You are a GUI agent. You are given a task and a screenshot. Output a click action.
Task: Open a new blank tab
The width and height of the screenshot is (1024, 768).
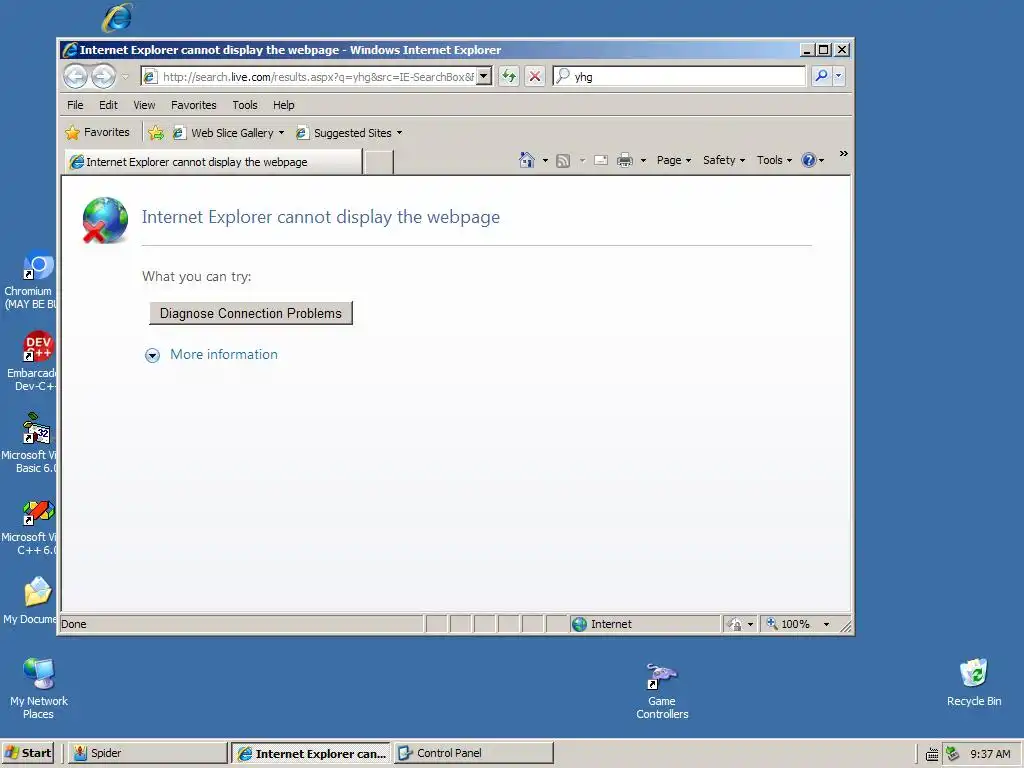[379, 162]
